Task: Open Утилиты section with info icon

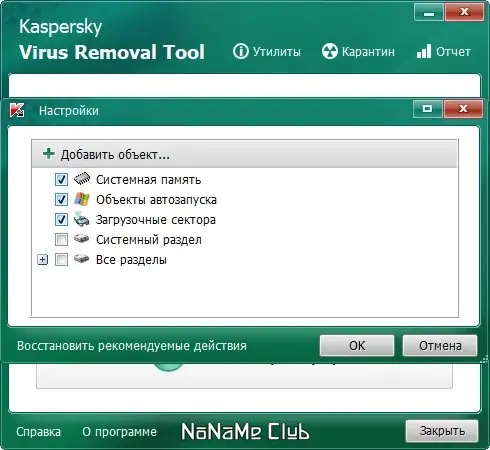Action: tap(241, 51)
